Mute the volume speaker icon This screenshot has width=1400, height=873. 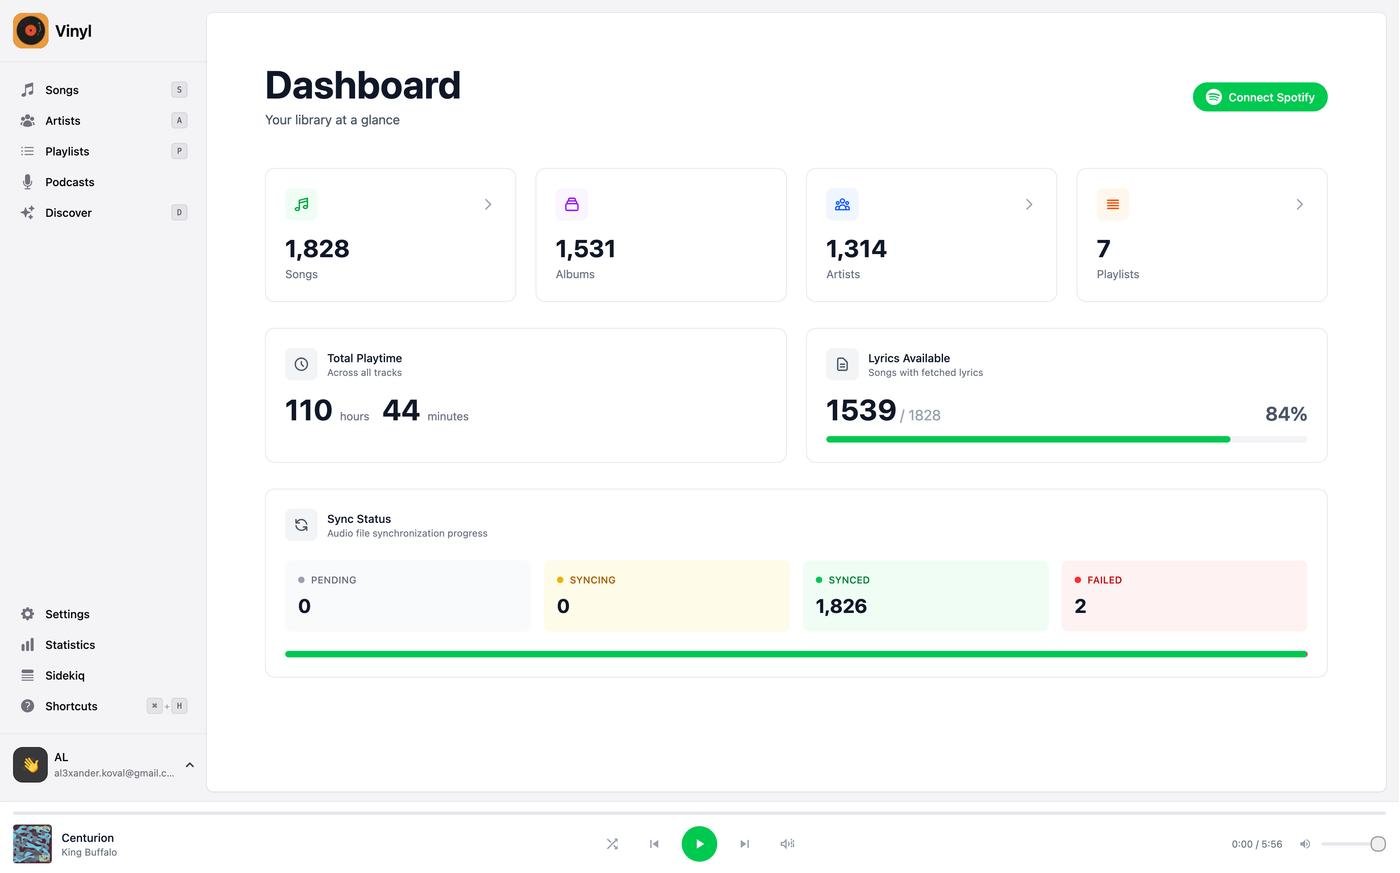pyautogui.click(x=1305, y=844)
